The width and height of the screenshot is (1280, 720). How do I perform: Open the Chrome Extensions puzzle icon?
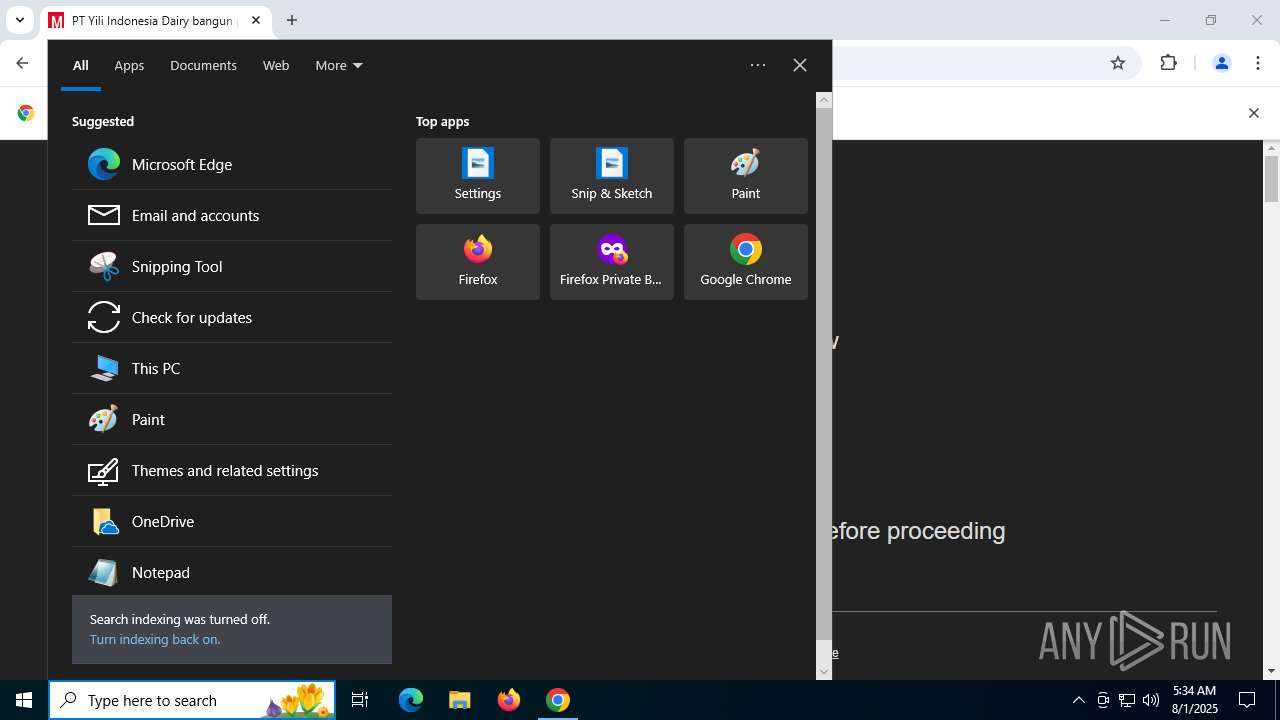coord(1168,63)
